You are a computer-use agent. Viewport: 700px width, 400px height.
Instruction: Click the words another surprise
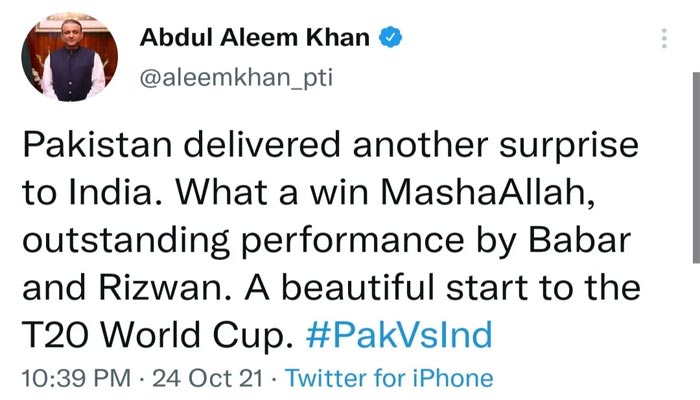(x=496, y=145)
